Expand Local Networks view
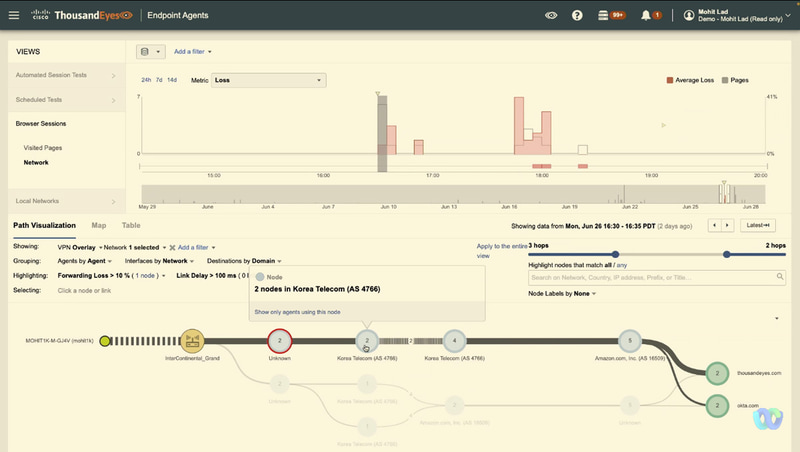 66,201
